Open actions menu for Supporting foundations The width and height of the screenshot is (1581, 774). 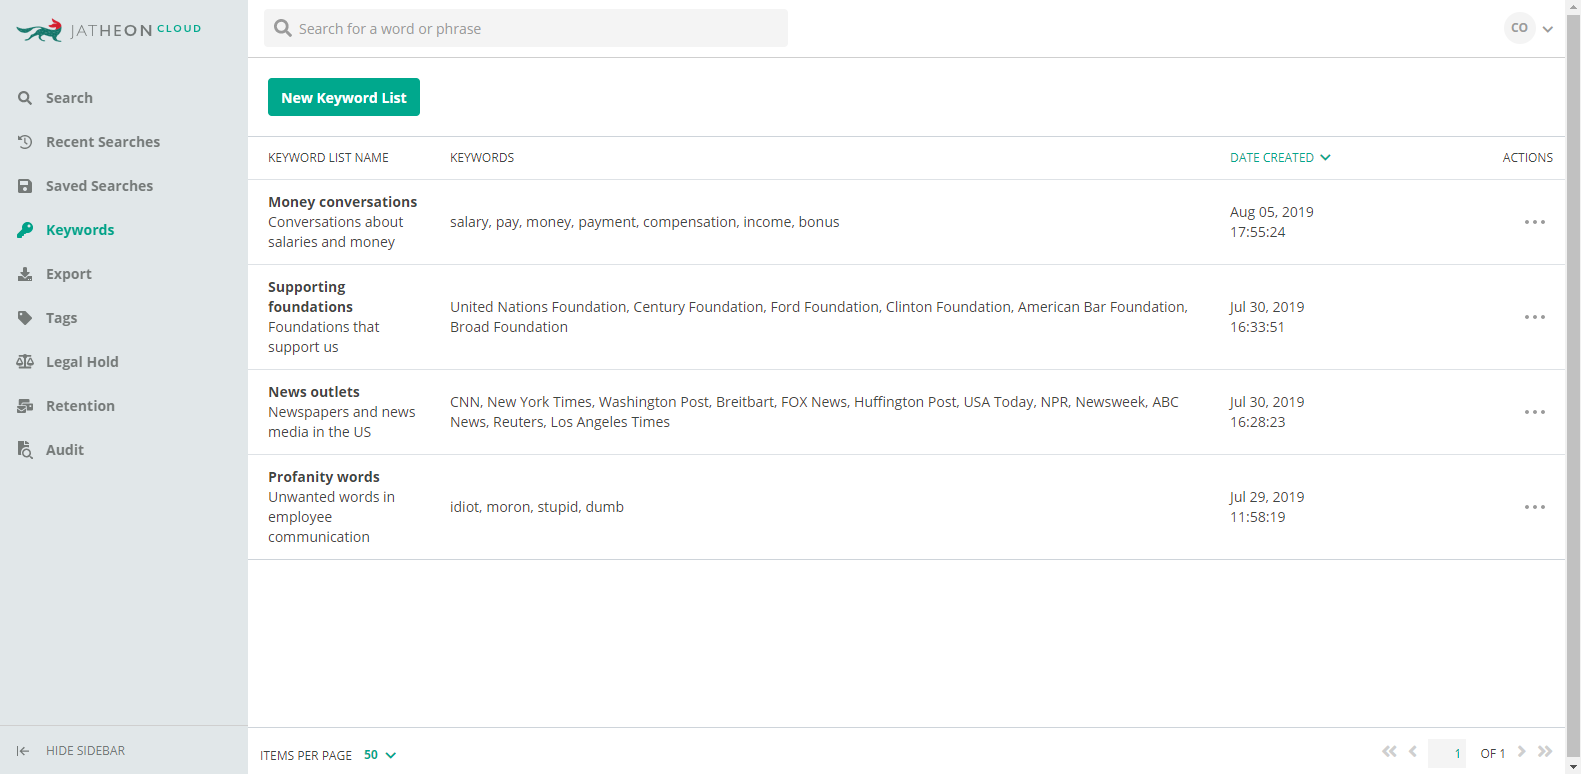click(1535, 317)
